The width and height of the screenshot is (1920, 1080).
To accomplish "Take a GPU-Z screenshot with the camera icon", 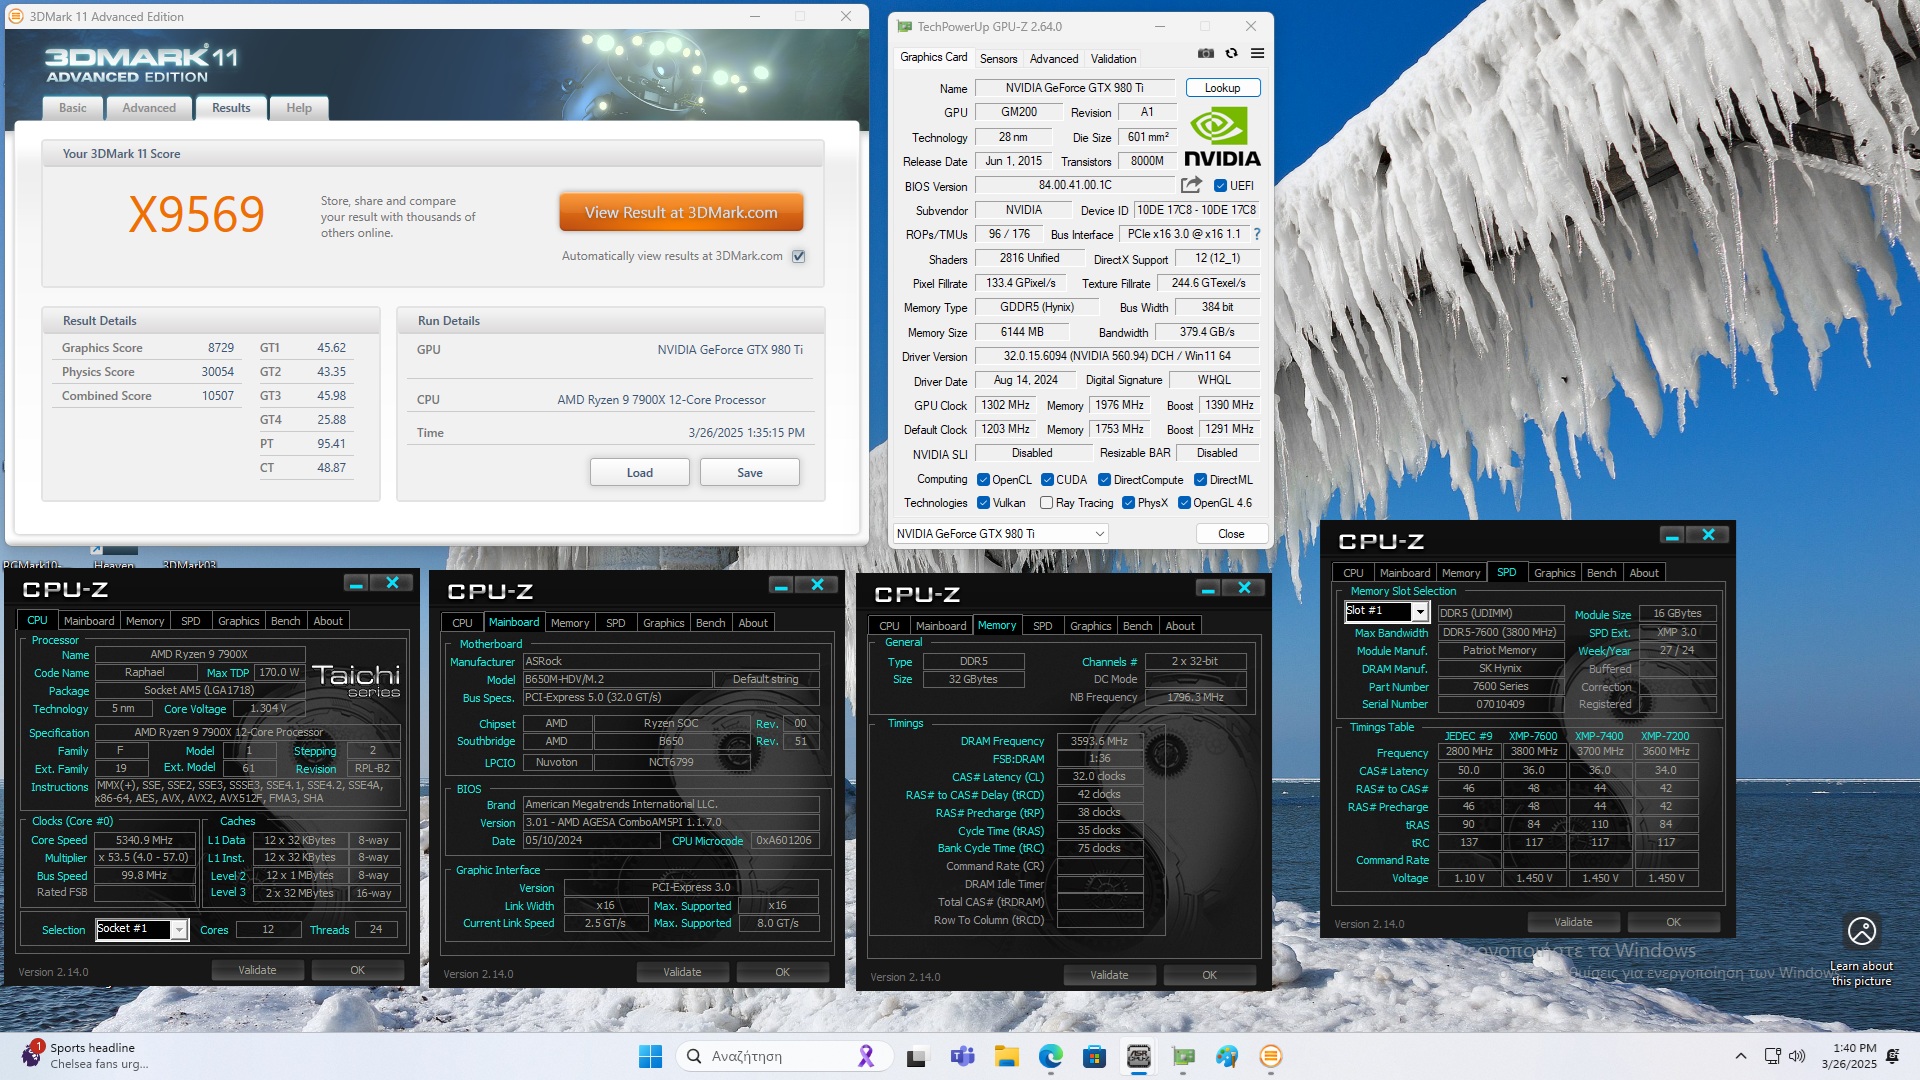I will (x=1206, y=53).
